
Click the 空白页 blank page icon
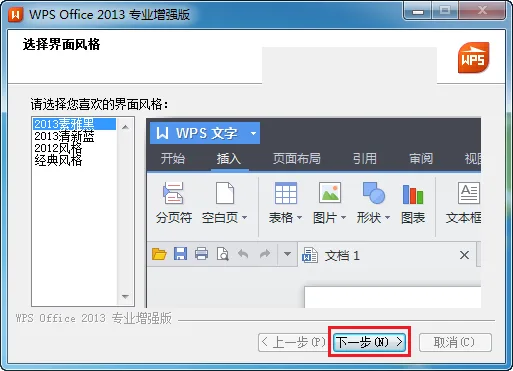coord(225,193)
